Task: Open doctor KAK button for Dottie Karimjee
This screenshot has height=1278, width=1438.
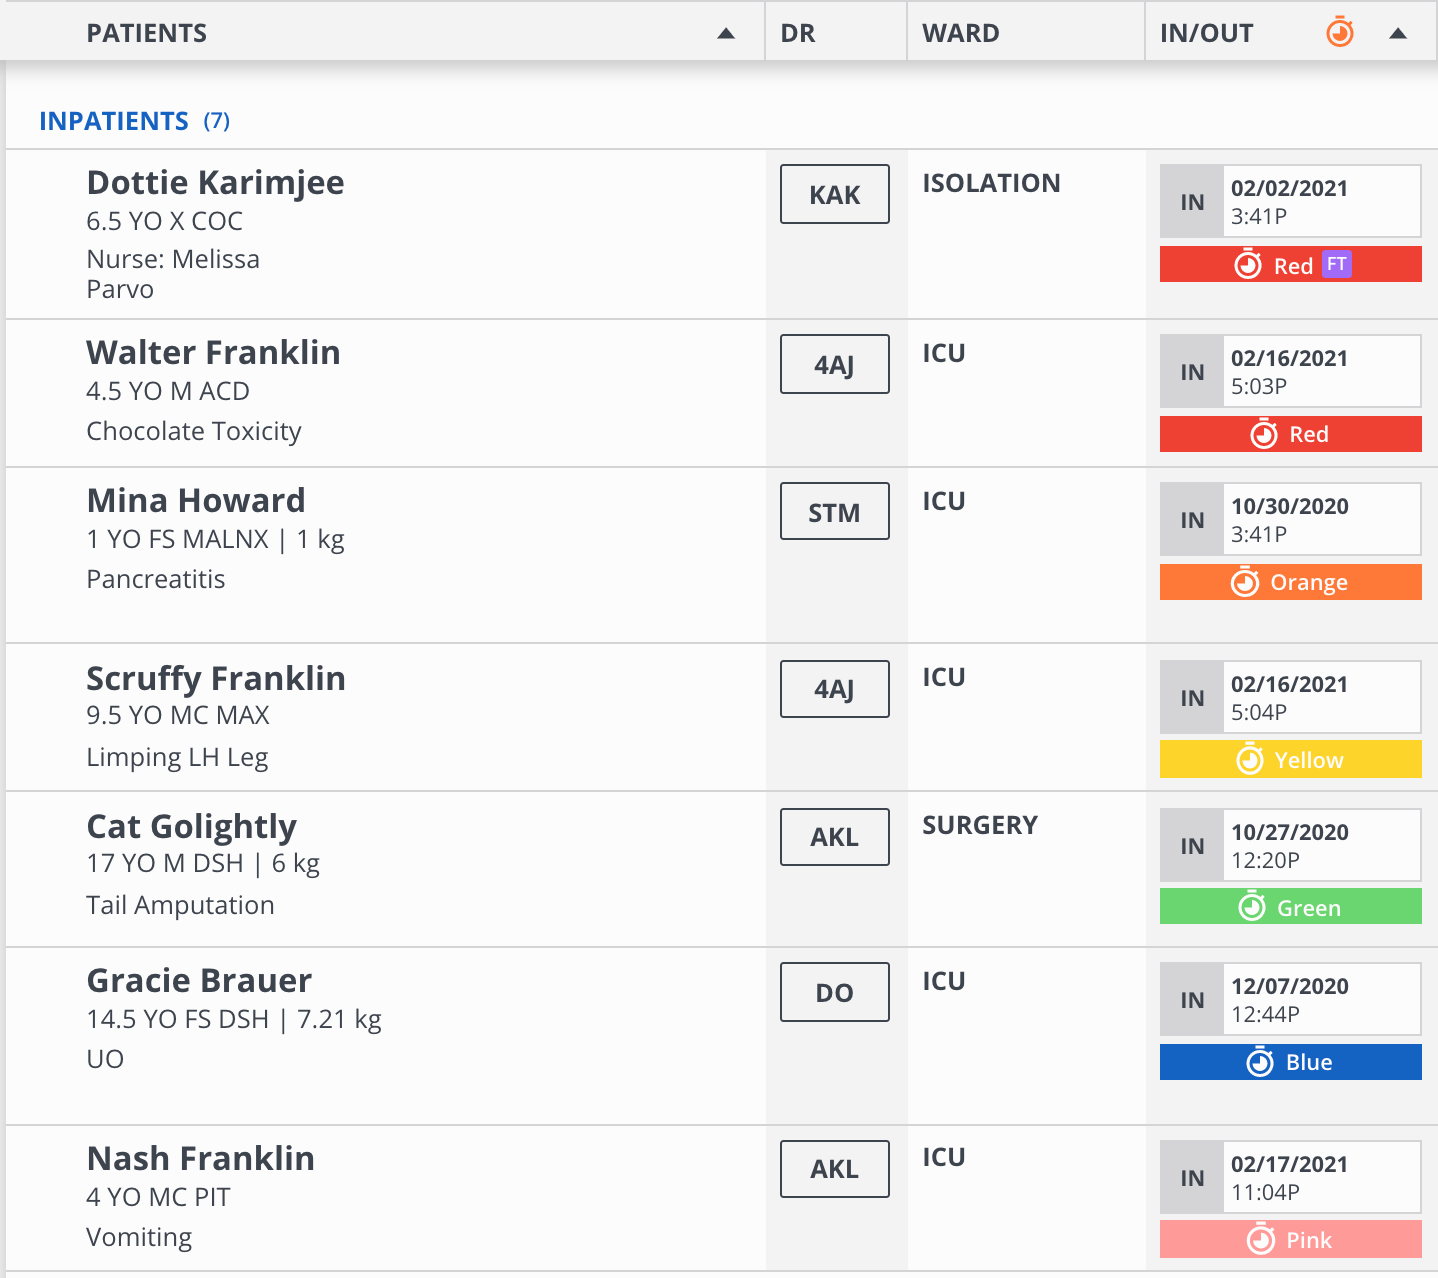Action: coord(834,194)
